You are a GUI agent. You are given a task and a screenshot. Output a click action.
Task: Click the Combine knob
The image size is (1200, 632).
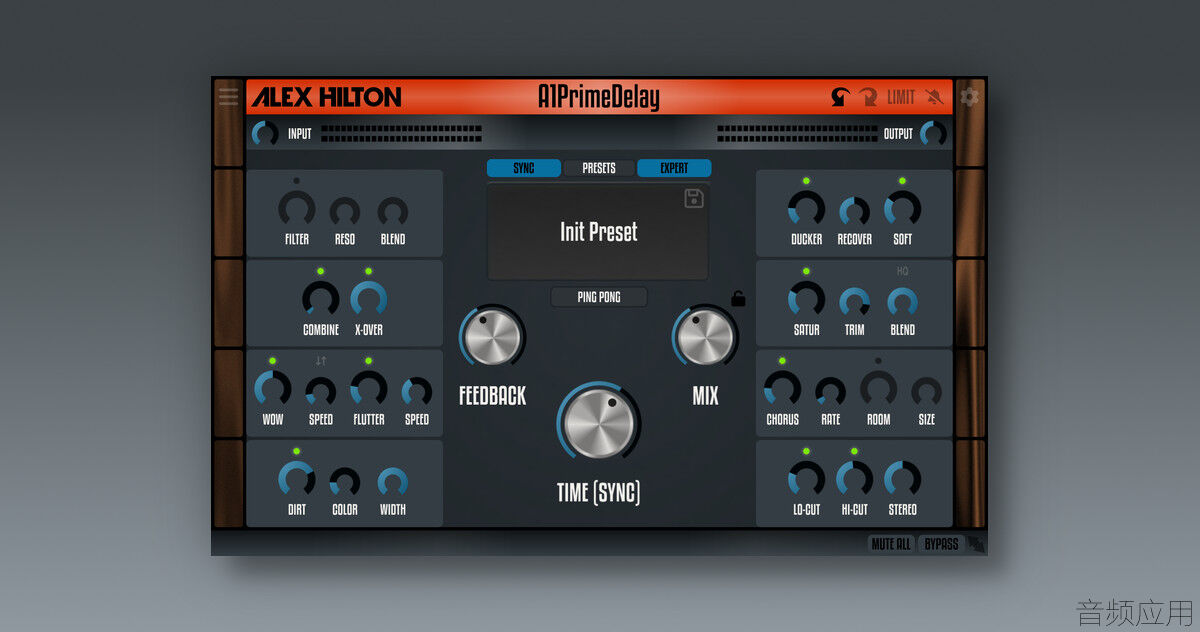point(320,300)
